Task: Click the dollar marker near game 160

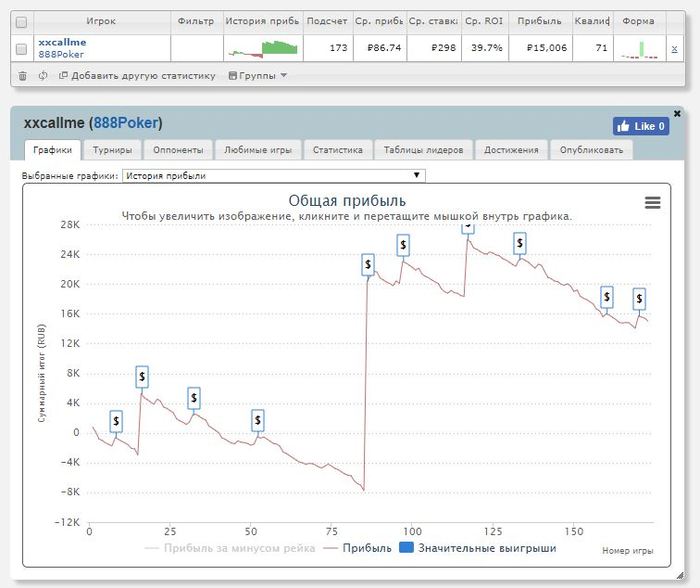Action: click(607, 297)
